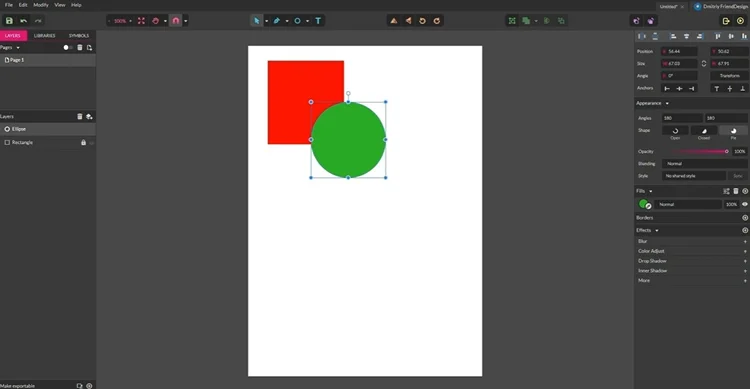Collapse the Appearance section

click(667, 103)
